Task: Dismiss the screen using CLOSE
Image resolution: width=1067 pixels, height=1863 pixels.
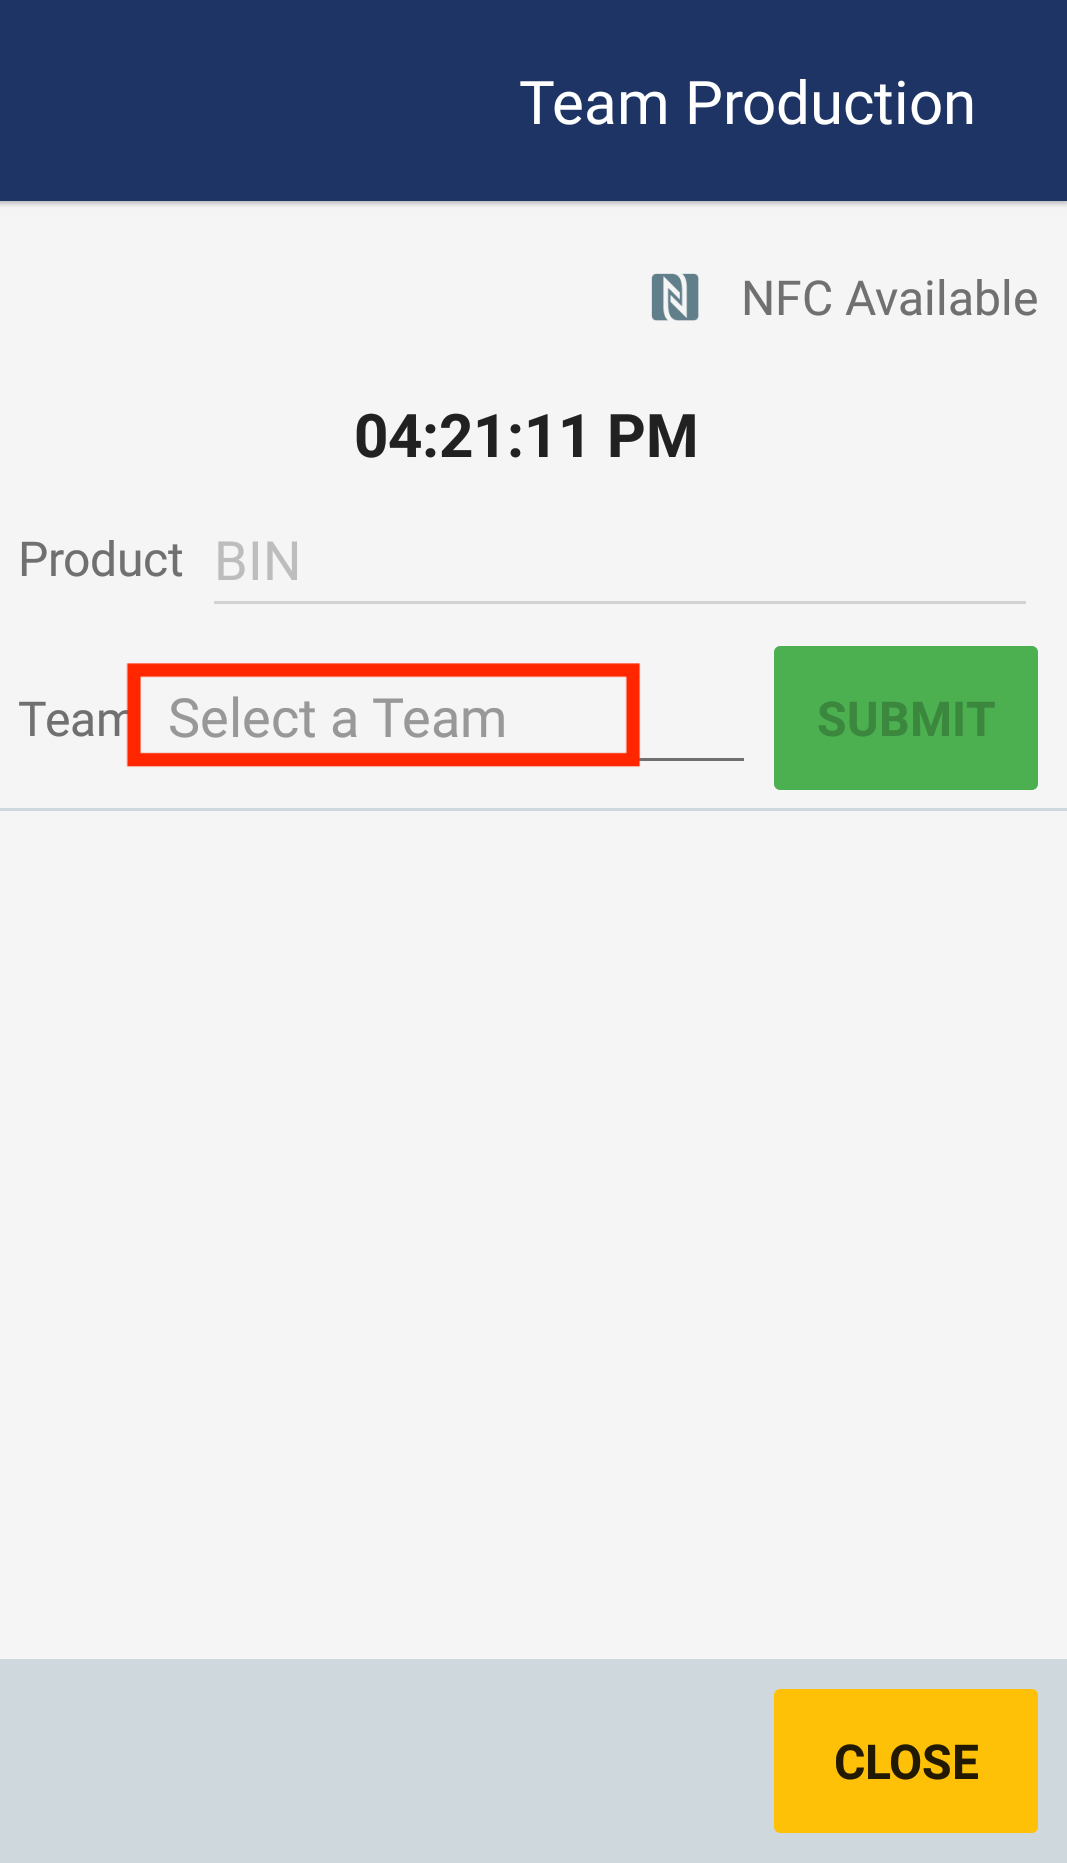Action: click(x=904, y=1760)
